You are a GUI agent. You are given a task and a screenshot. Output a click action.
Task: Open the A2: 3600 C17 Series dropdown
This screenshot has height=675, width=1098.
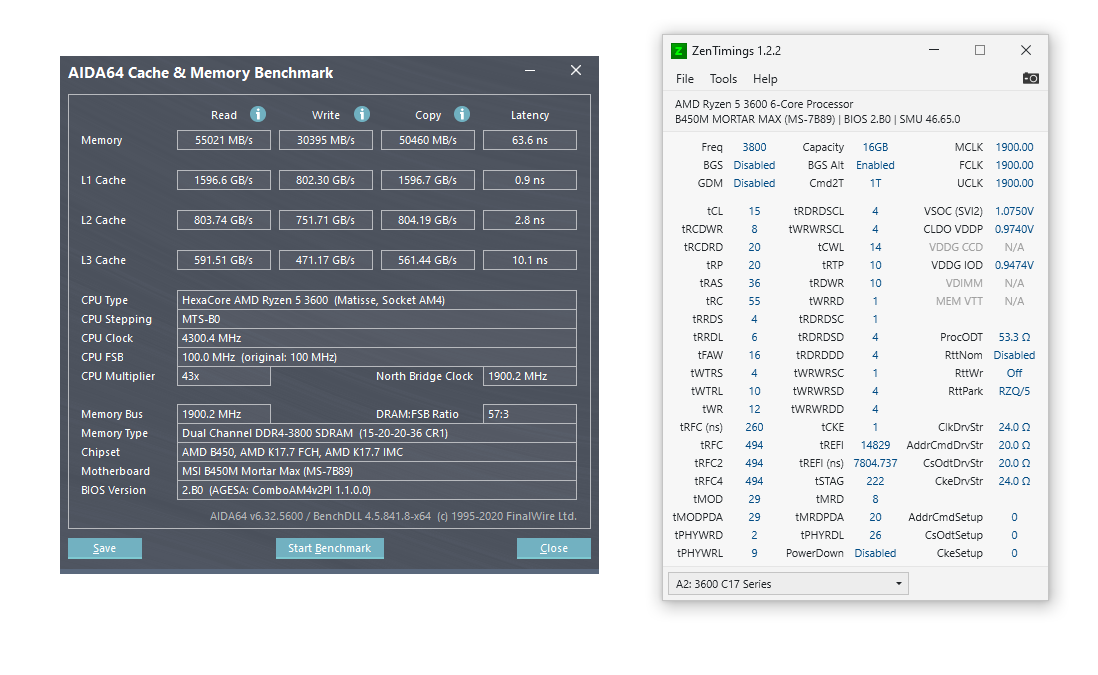788,583
